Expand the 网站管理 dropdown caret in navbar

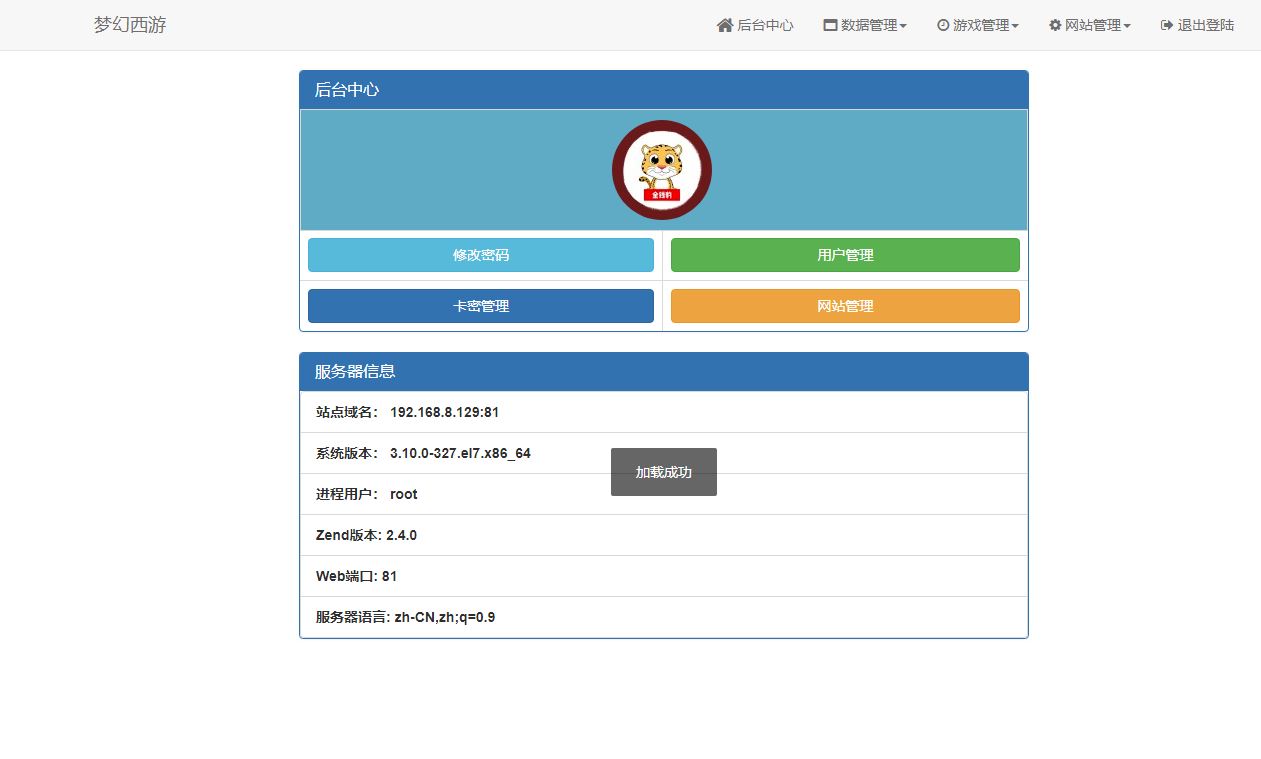[1127, 26]
